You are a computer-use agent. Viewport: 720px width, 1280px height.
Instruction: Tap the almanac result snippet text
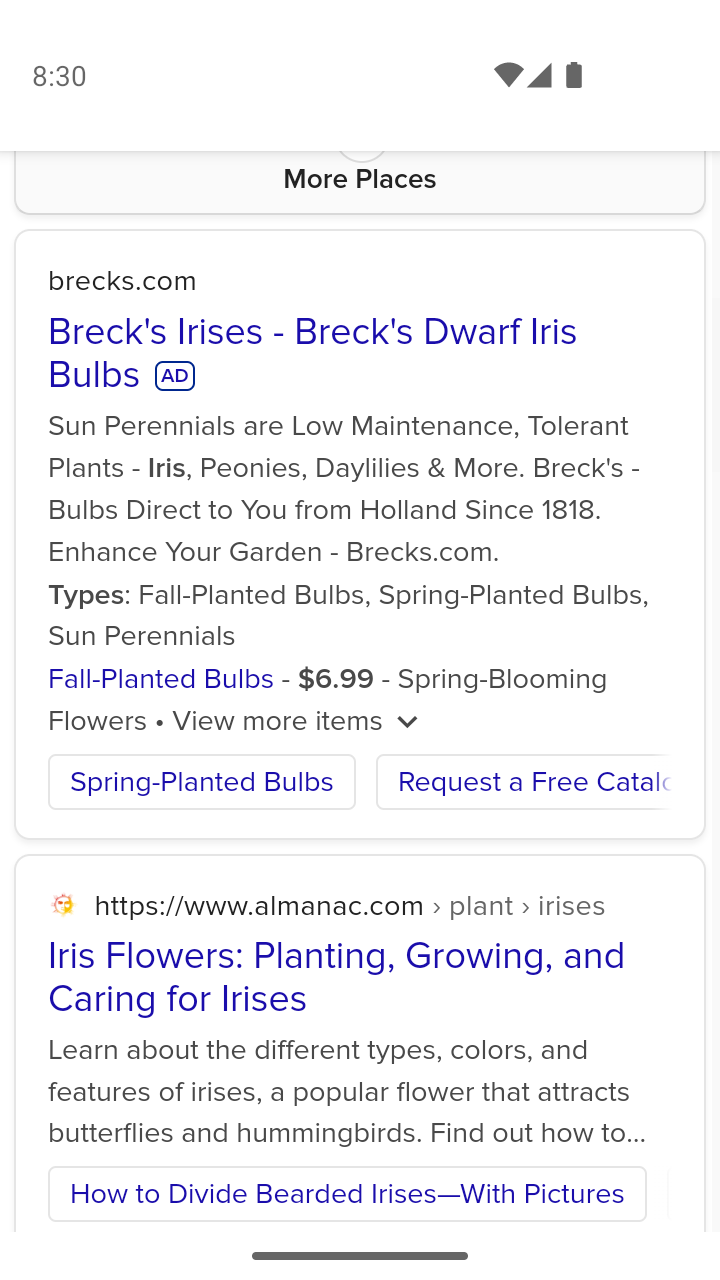347,1092
